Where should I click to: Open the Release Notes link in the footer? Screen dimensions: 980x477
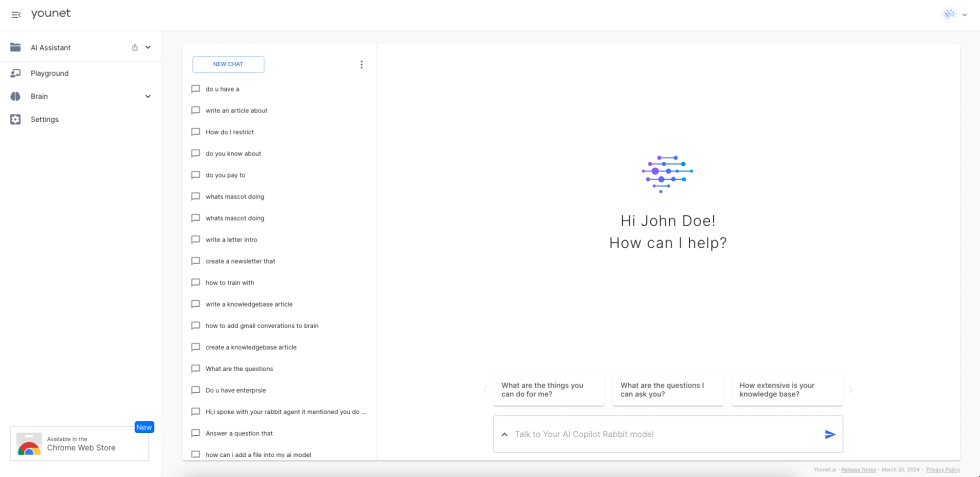[858, 469]
